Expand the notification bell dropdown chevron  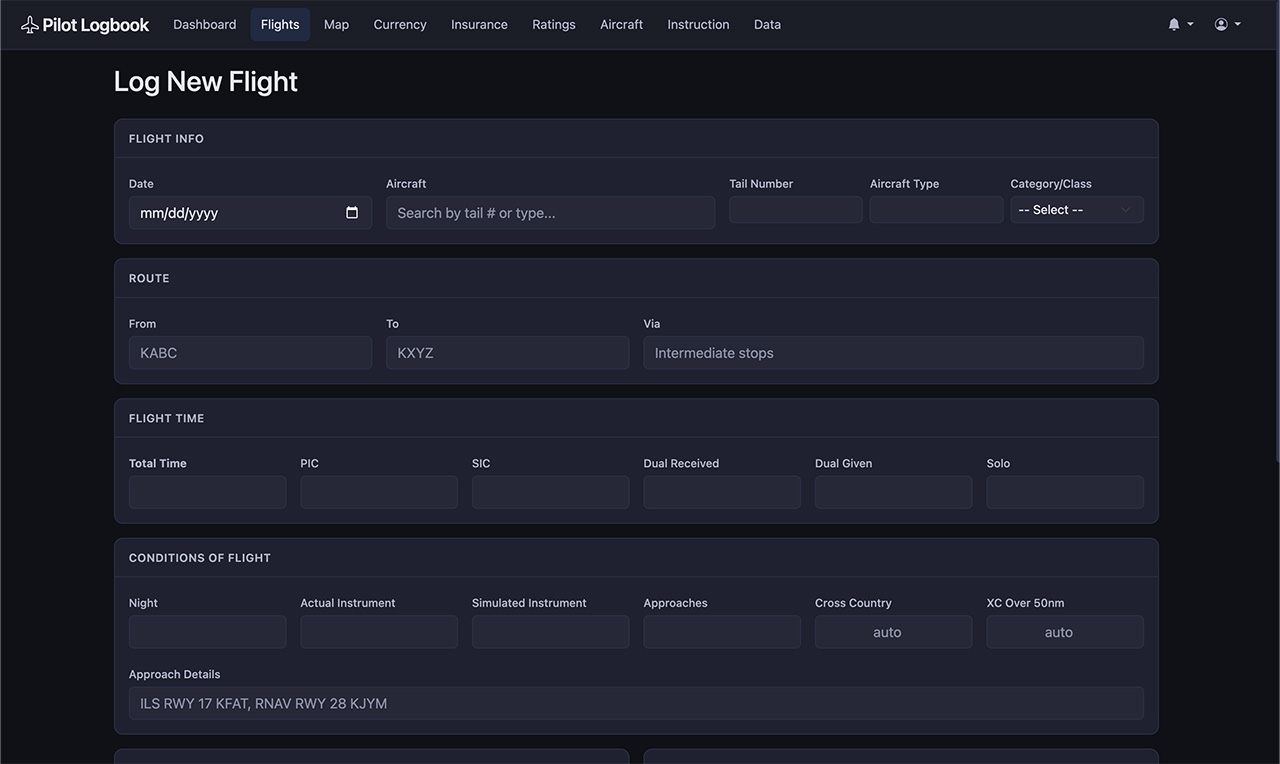click(1188, 24)
